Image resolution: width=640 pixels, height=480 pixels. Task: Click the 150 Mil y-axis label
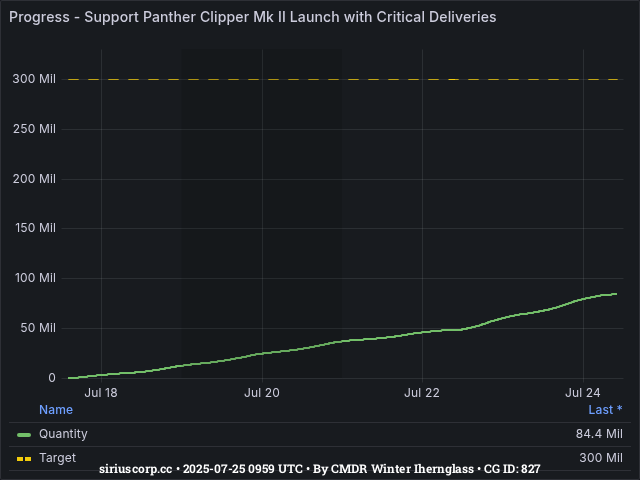pos(36,228)
